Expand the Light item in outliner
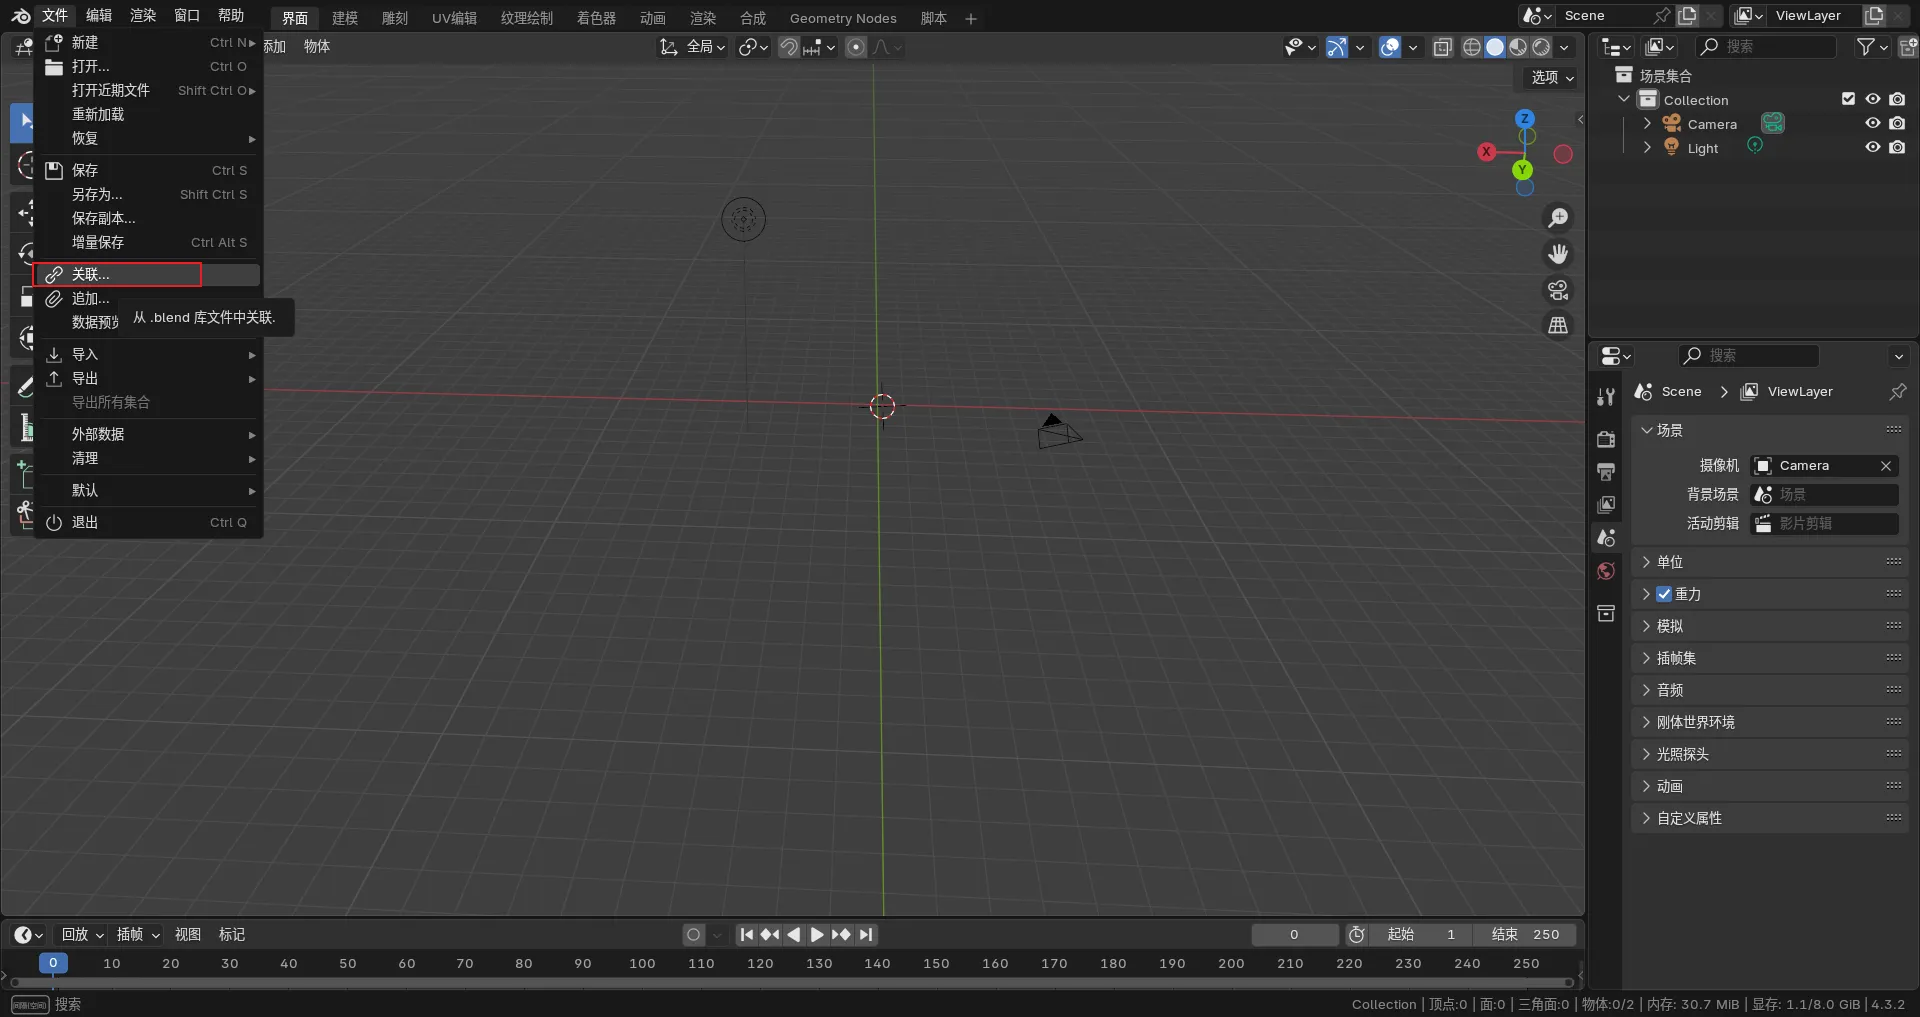1920x1017 pixels. tap(1647, 148)
